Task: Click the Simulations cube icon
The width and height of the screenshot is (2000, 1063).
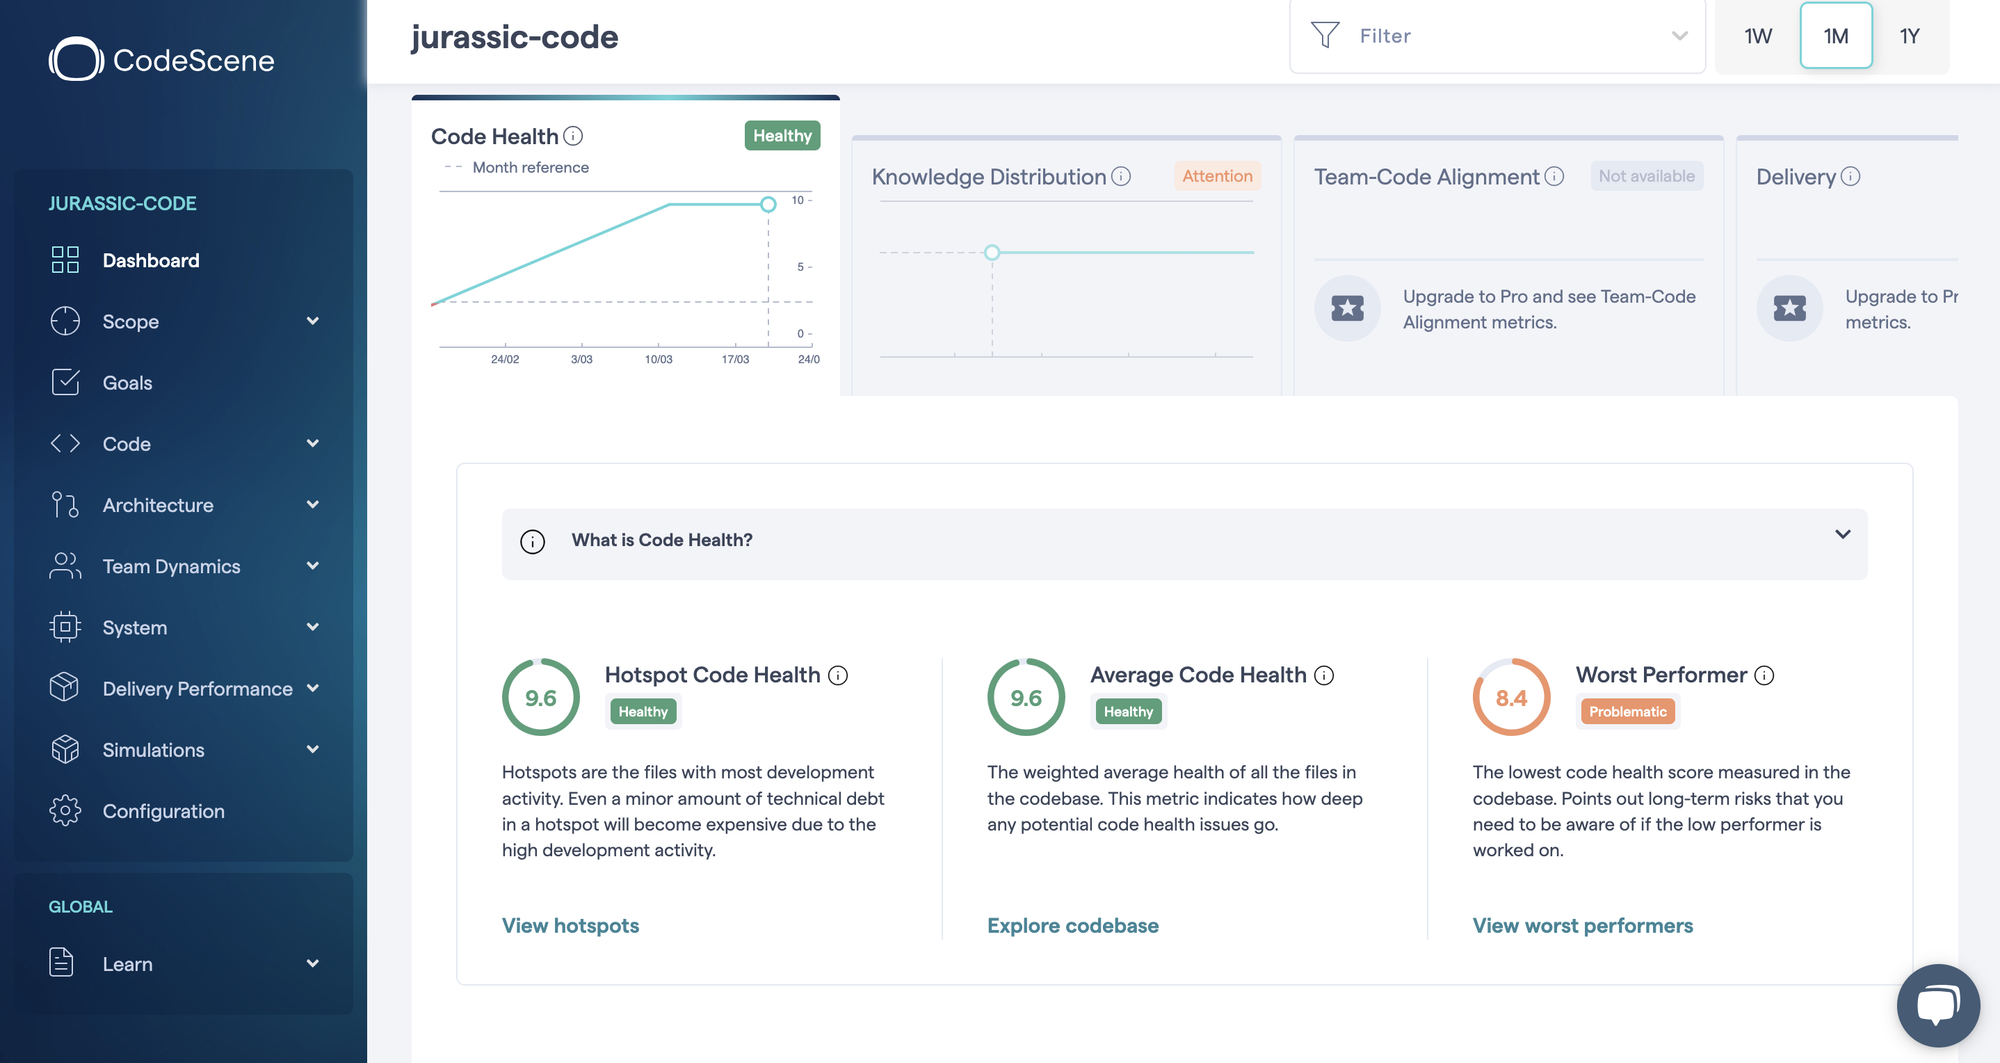Action: click(65, 749)
